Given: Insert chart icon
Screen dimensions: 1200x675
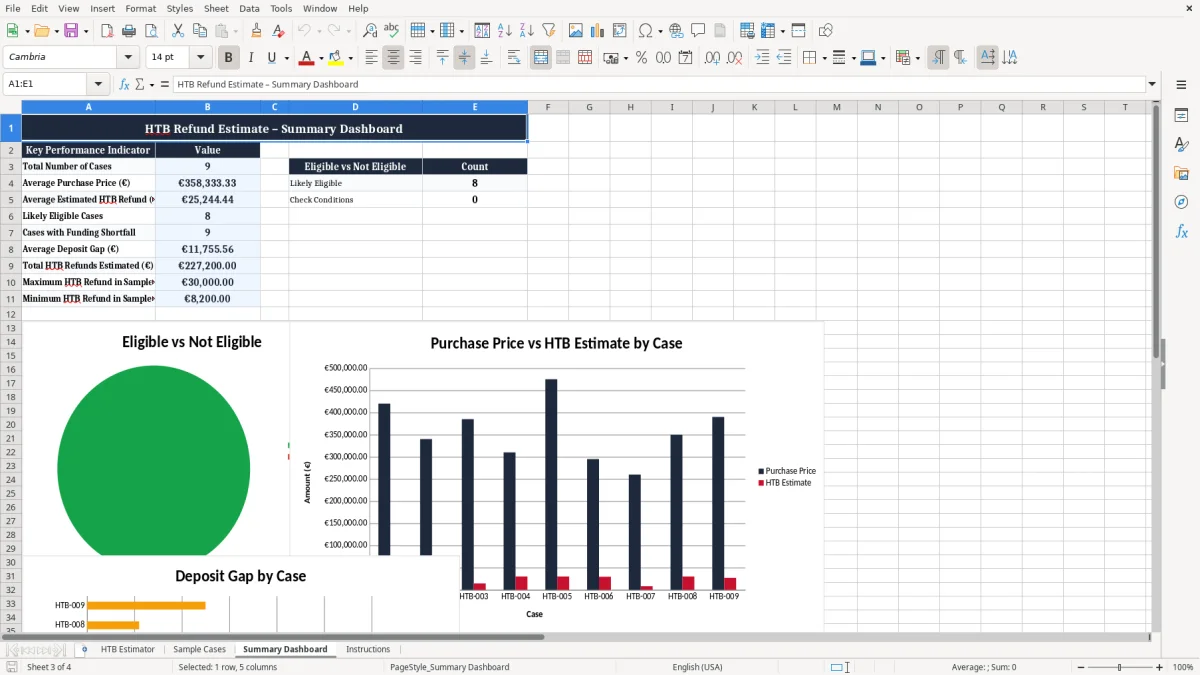Looking at the screenshot, I should click(x=598, y=31).
